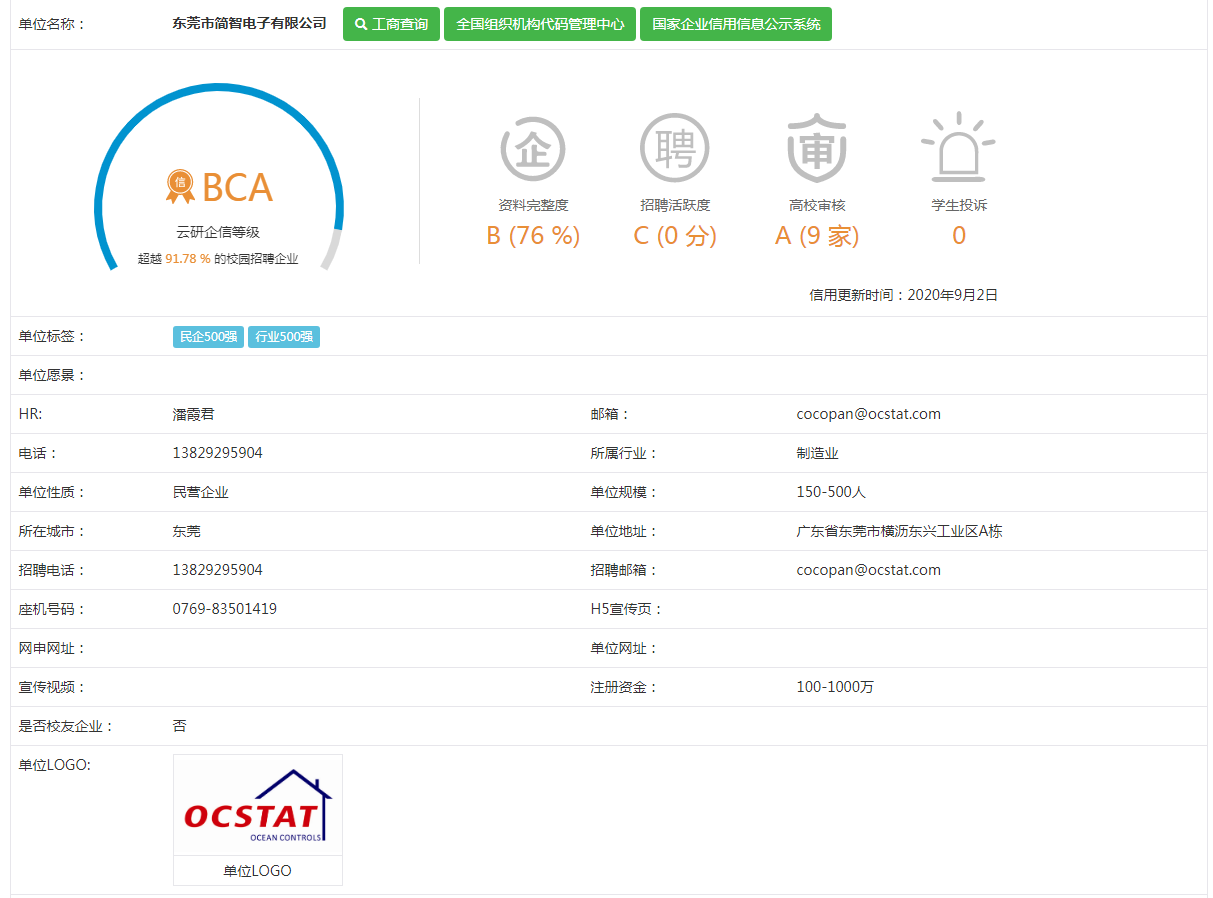
Task: Click the A (9 家) audit score
Action: pyautogui.click(x=817, y=236)
